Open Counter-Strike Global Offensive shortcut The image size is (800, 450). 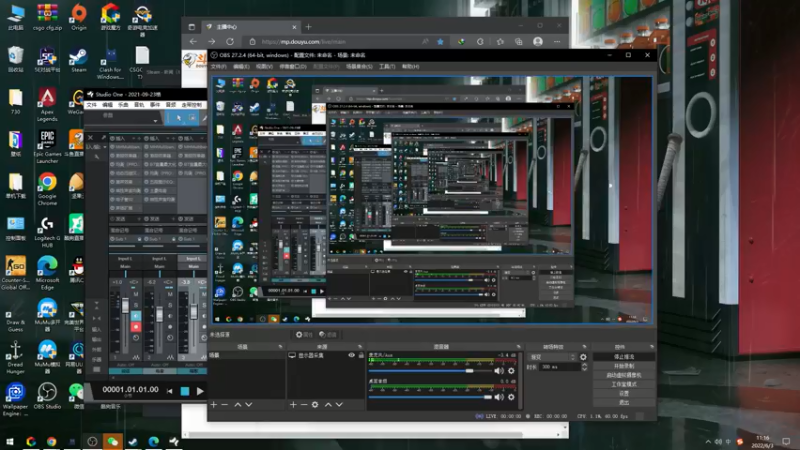15,273
